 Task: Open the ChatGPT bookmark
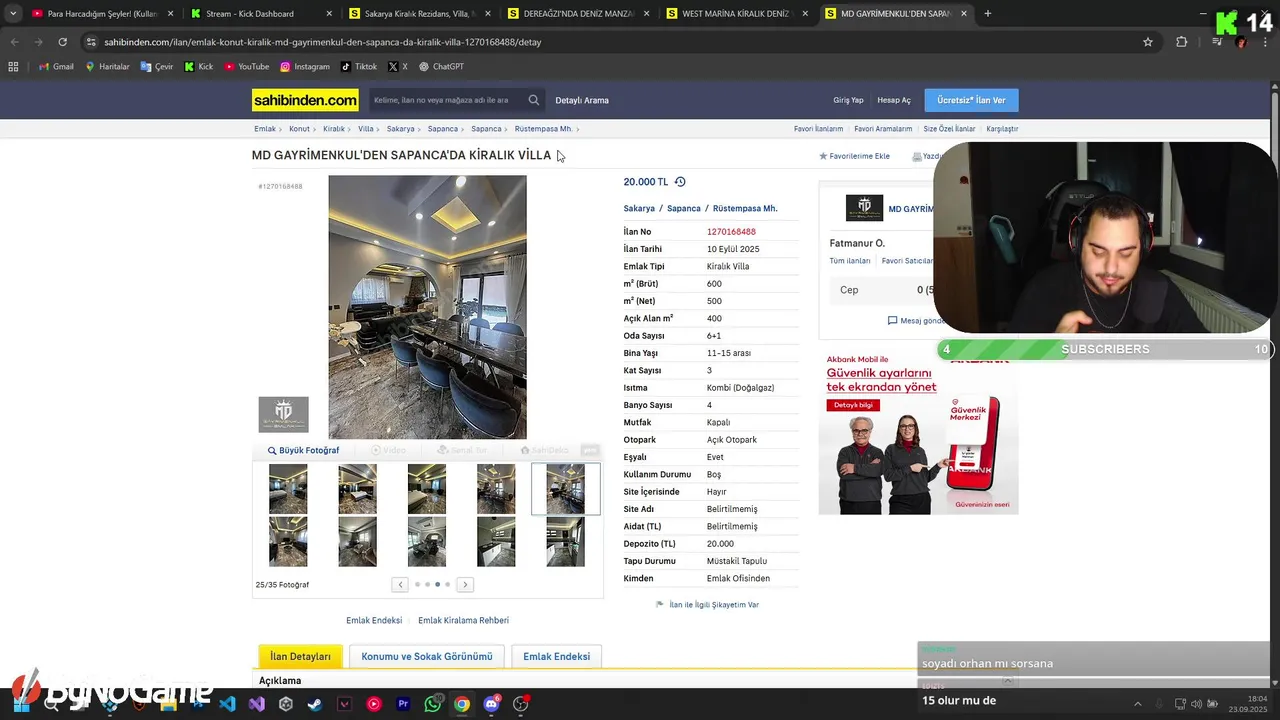click(x=441, y=66)
